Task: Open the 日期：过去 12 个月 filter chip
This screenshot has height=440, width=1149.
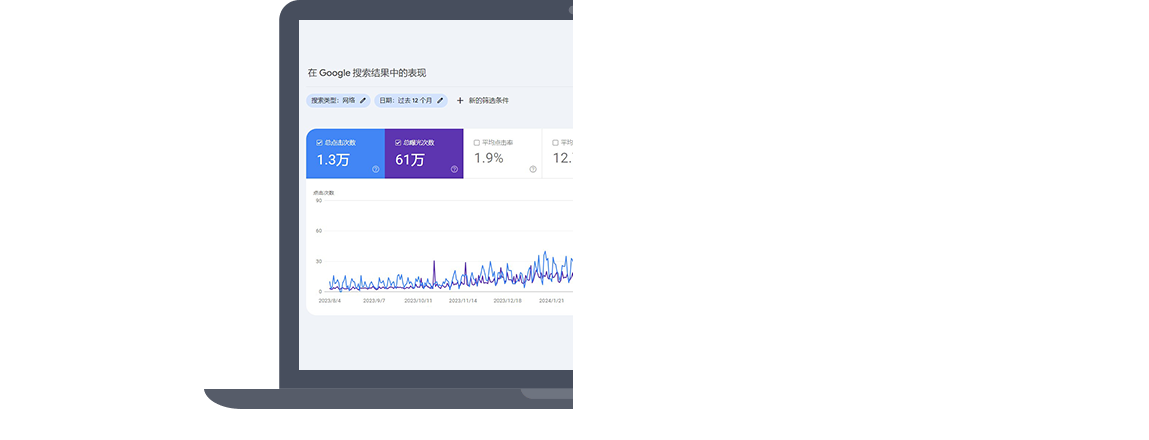Action: [x=405, y=101]
